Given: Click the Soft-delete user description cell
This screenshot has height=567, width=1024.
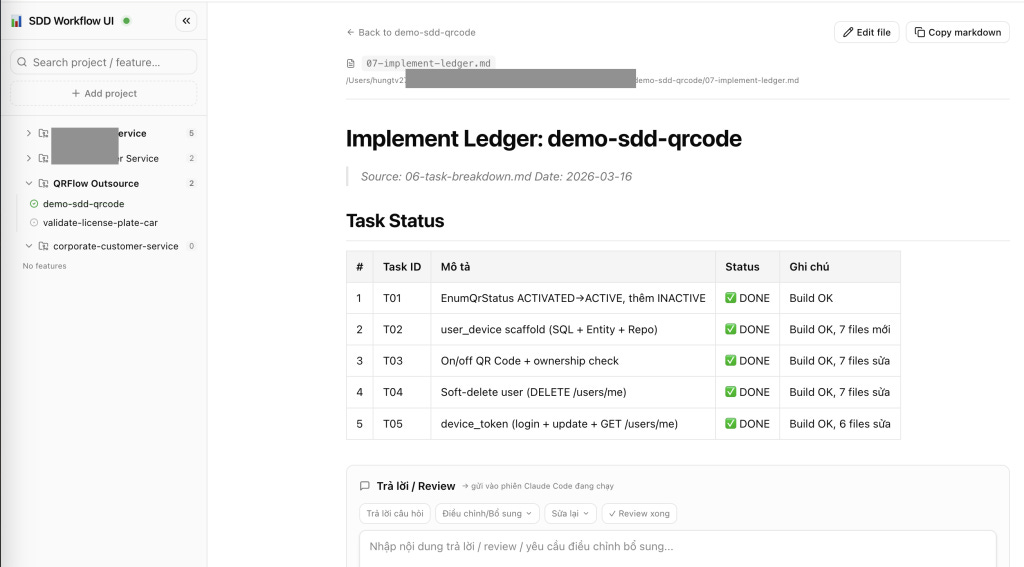Looking at the screenshot, I should (573, 392).
